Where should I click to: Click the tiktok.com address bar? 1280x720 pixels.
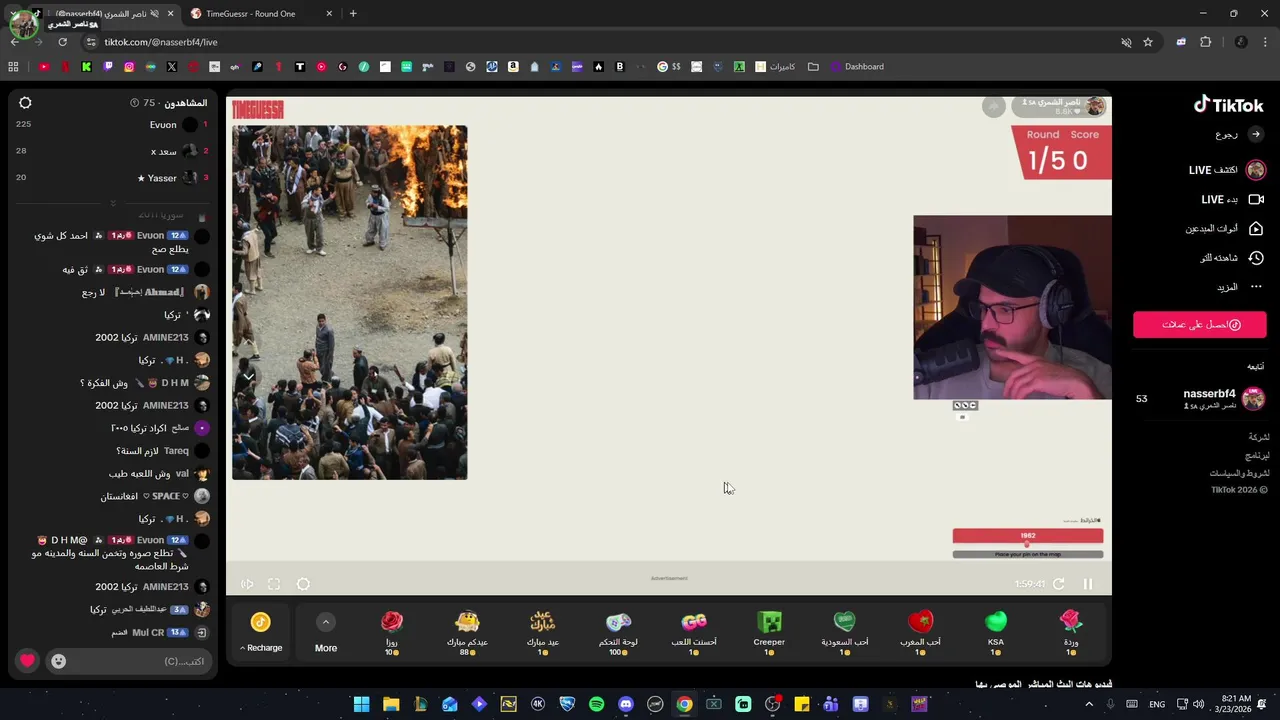[600, 42]
